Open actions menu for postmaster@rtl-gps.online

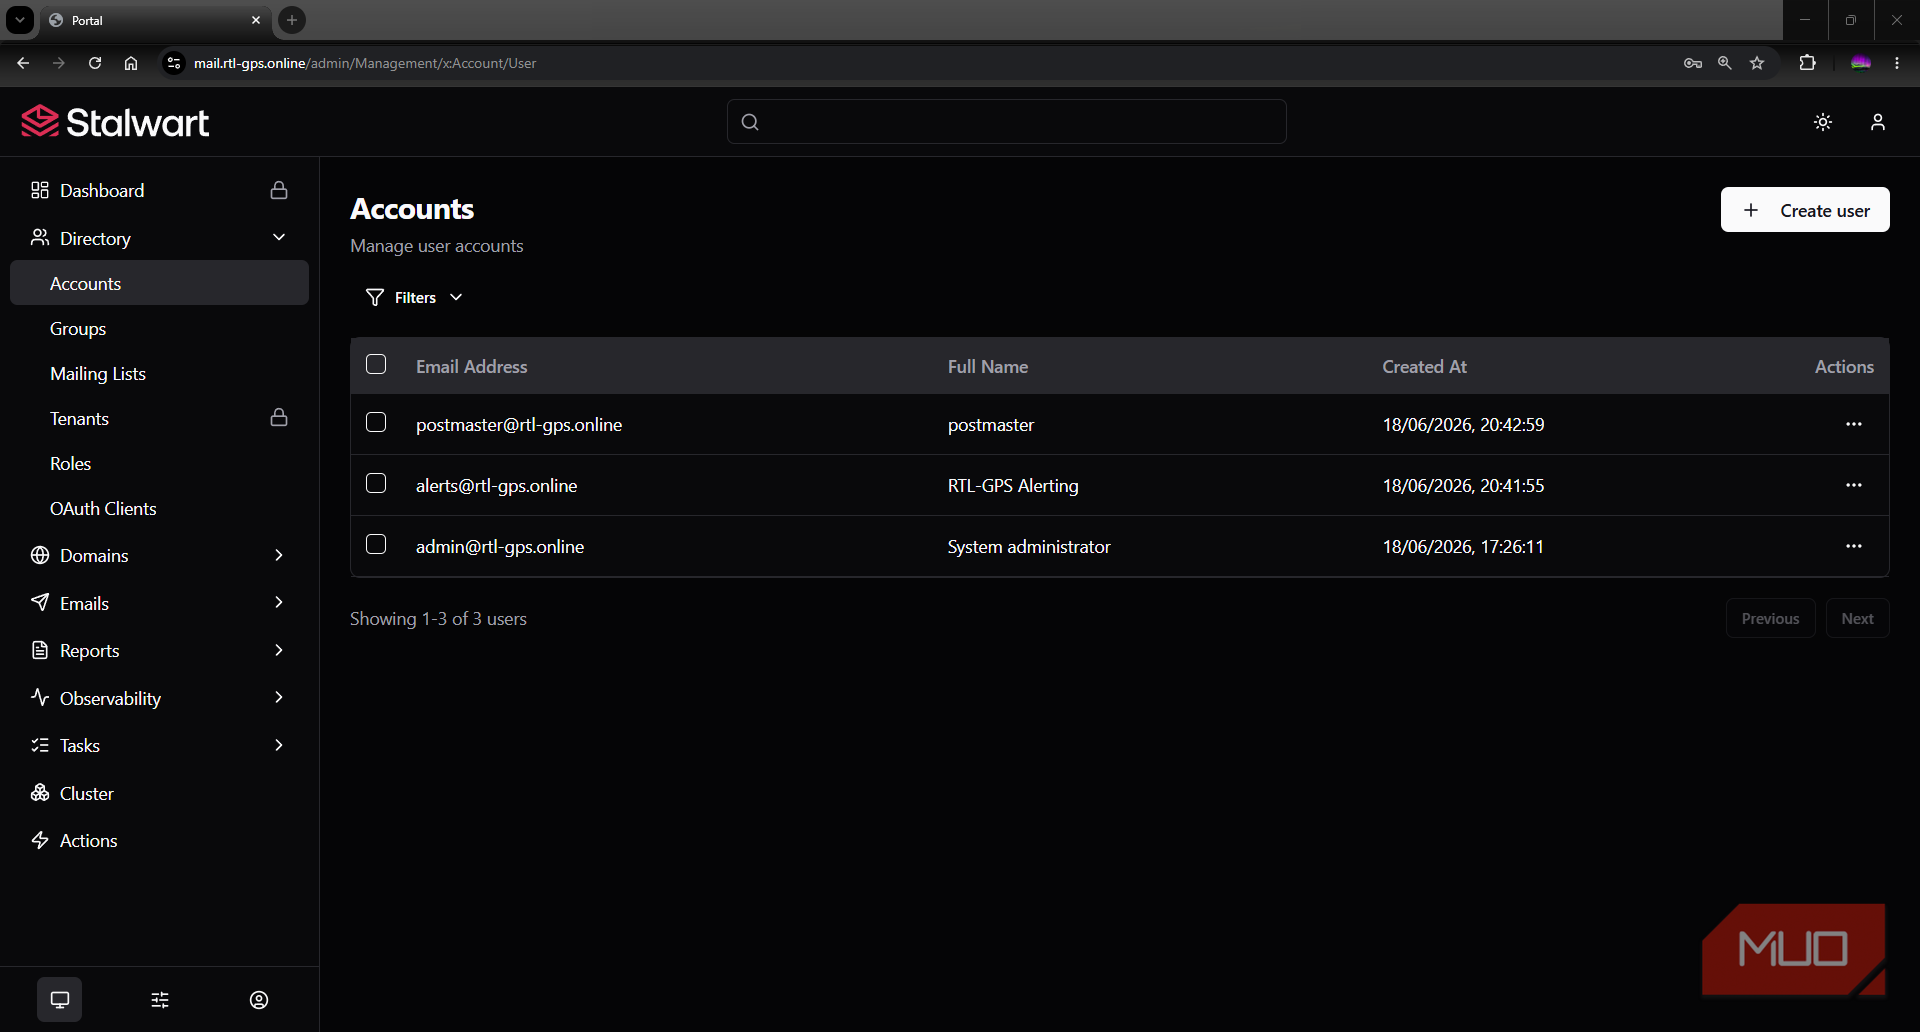click(1854, 424)
